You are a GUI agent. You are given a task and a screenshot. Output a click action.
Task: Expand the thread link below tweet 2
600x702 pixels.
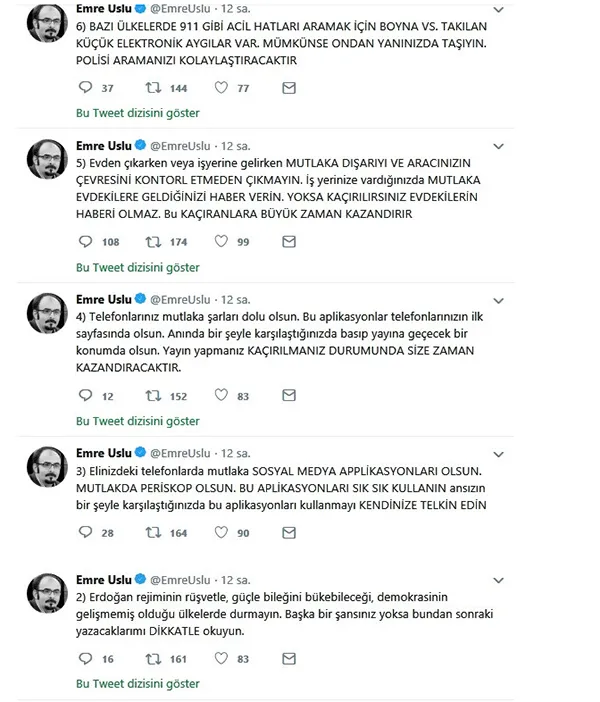coord(138,684)
